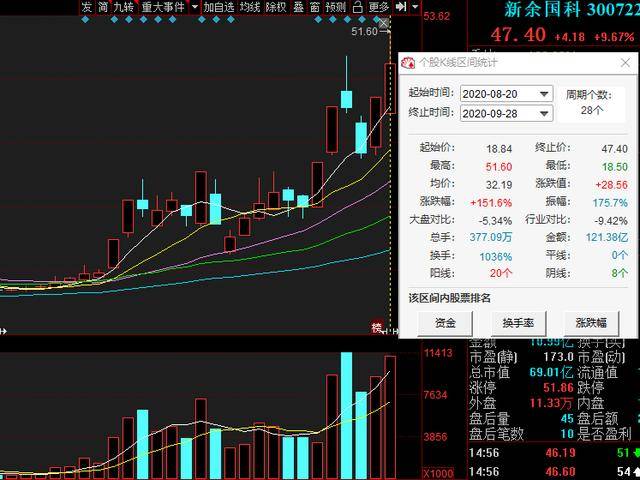Click the 资金 ranking button

tap(445, 323)
